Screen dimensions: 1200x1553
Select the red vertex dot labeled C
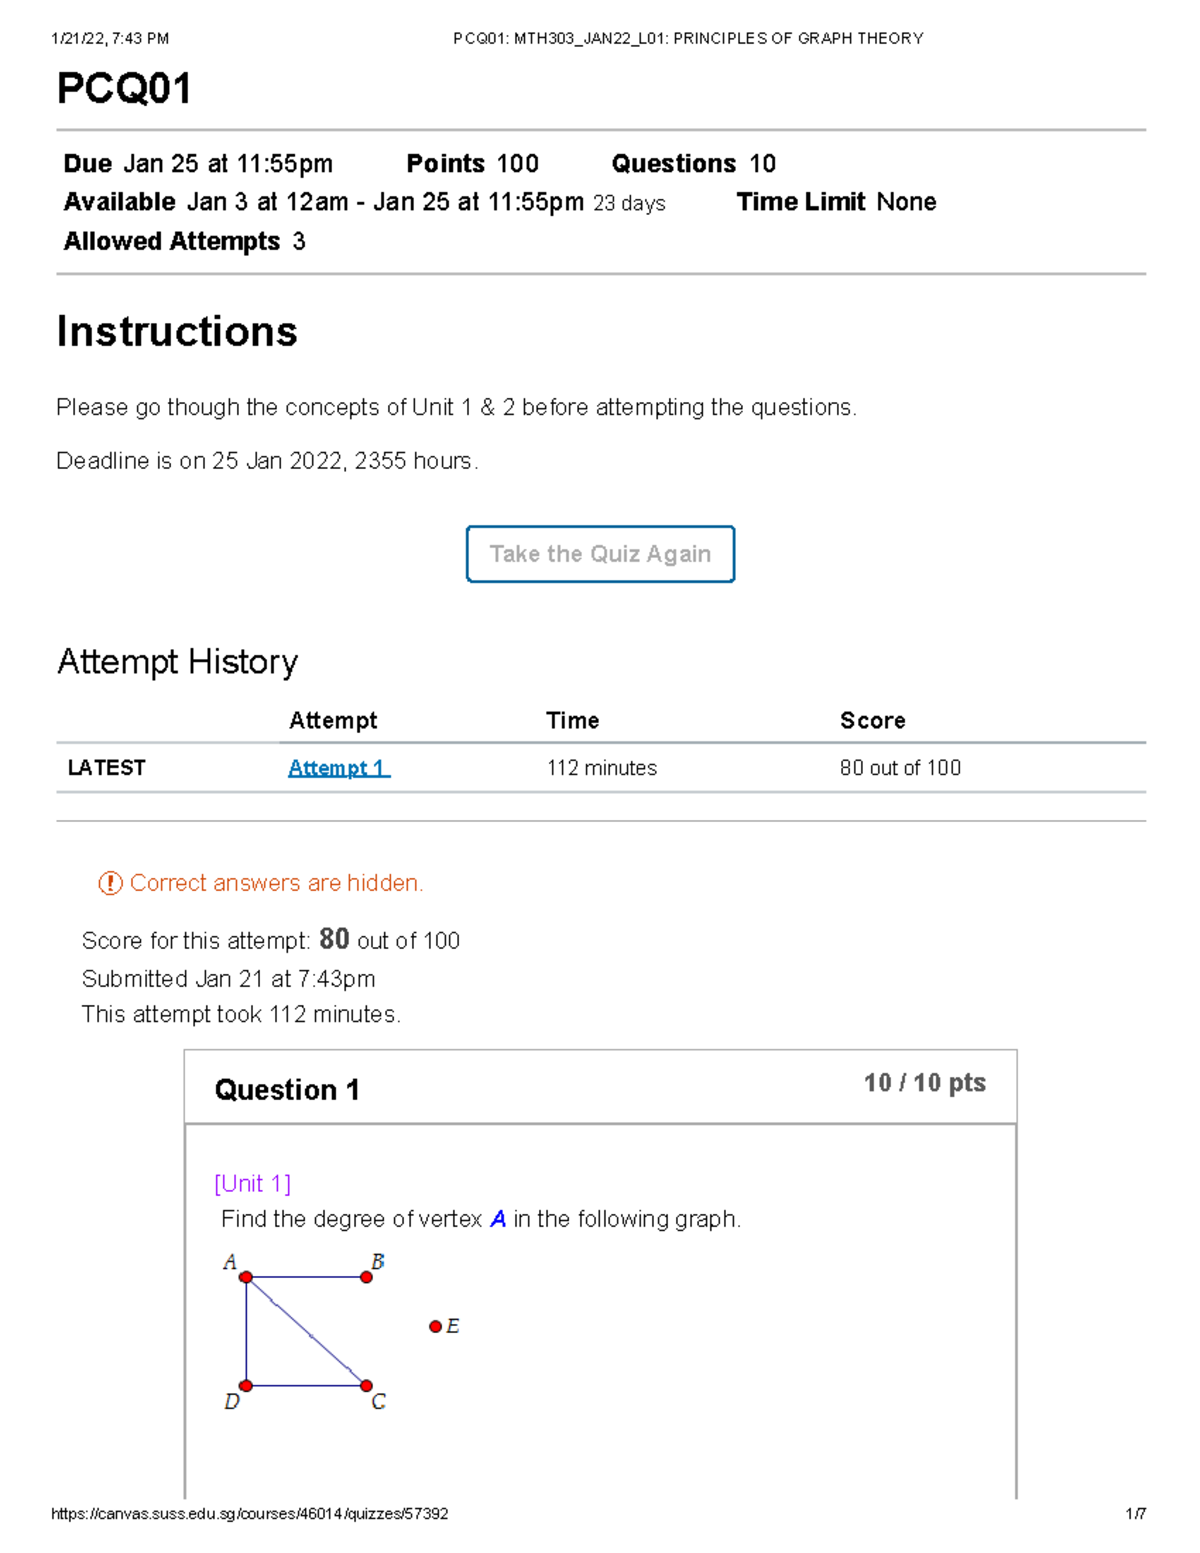[x=364, y=1386]
